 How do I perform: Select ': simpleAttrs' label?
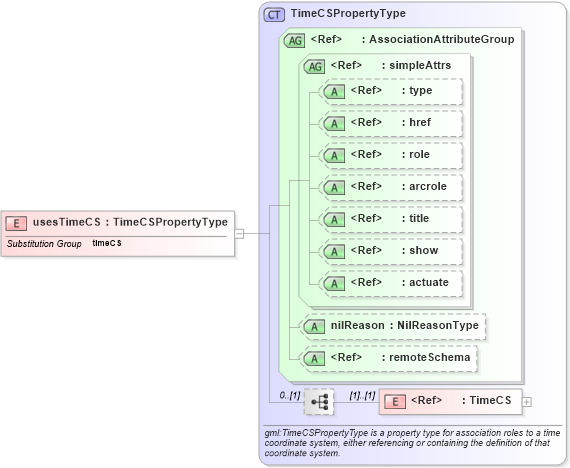pos(417,65)
